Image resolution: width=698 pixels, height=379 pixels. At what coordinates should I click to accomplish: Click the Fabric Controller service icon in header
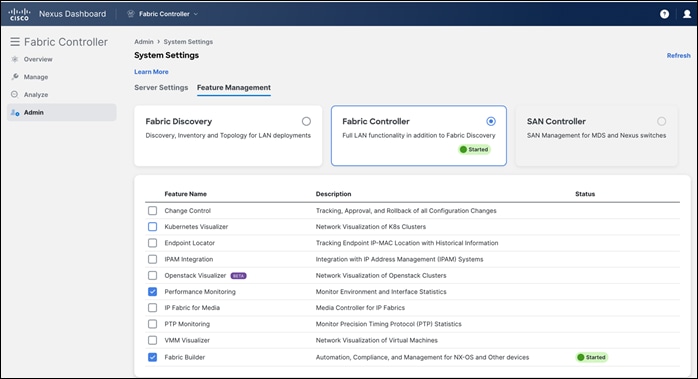click(x=131, y=14)
